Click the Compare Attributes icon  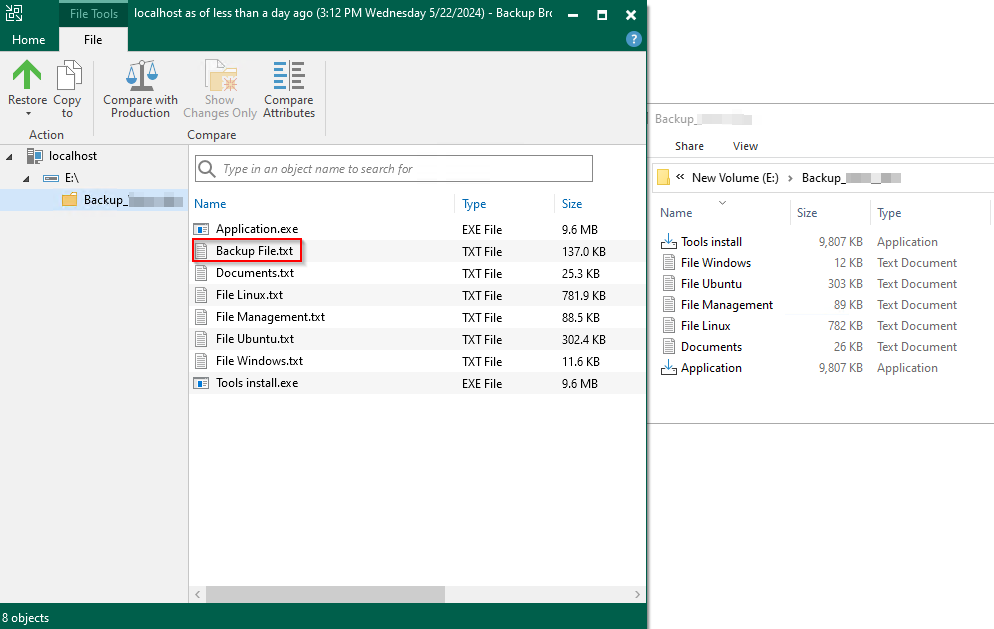point(289,76)
